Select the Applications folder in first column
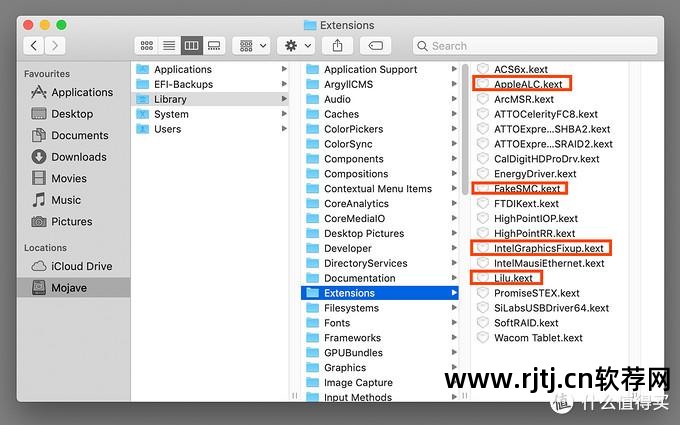The image size is (680, 425). 211,69
